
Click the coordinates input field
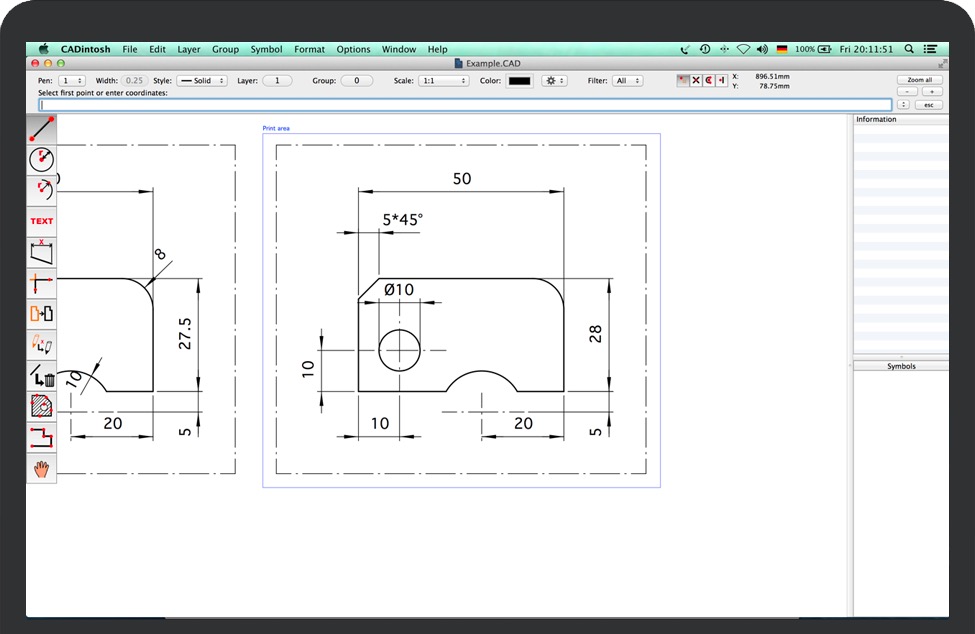tap(465, 104)
